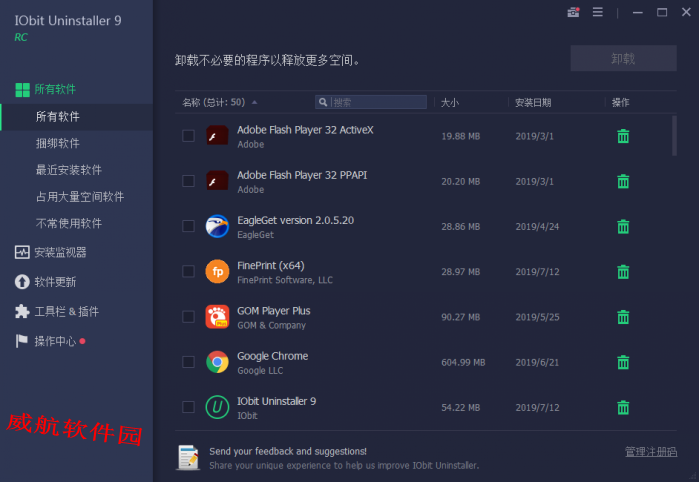Click trash icon for Adobe Flash Player 32 PPAPI
The width and height of the screenshot is (699, 482).
623,181
